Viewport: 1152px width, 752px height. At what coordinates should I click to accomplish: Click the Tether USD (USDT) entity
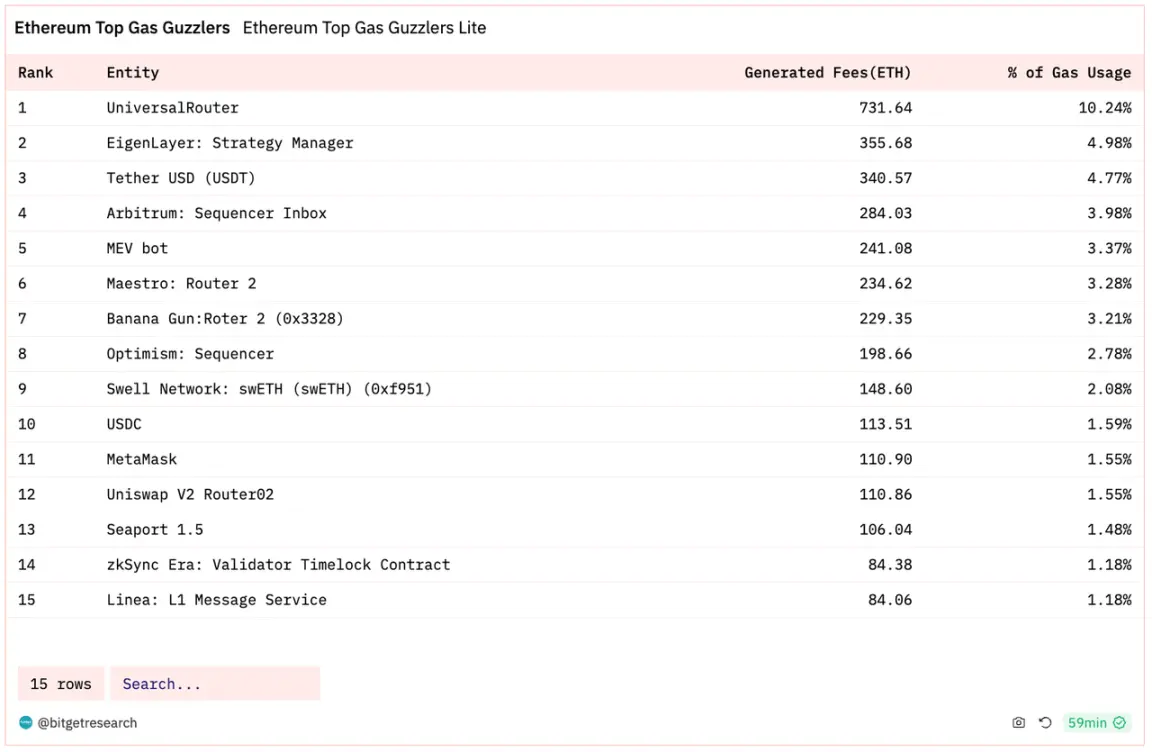181,178
